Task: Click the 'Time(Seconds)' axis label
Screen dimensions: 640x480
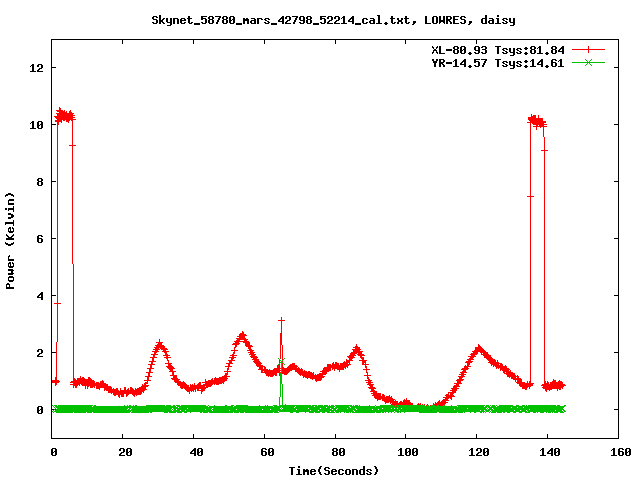Action: 334,471
